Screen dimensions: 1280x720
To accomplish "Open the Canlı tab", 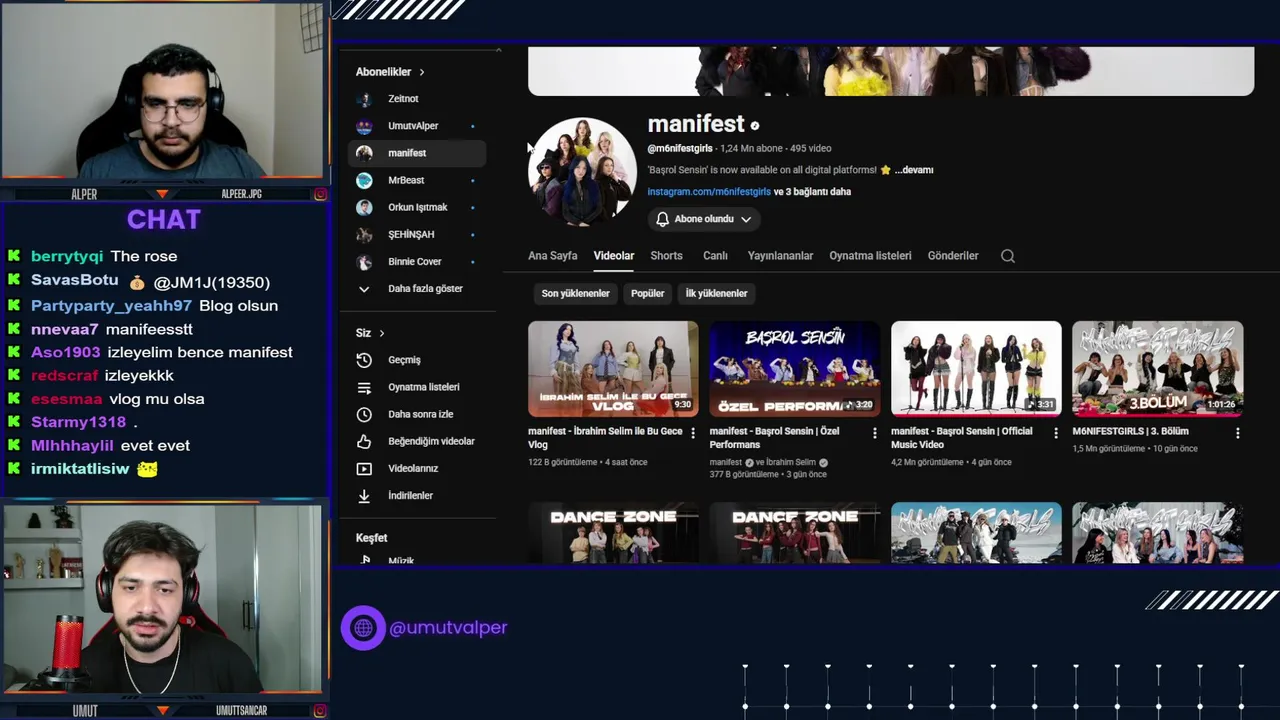I will pos(715,256).
